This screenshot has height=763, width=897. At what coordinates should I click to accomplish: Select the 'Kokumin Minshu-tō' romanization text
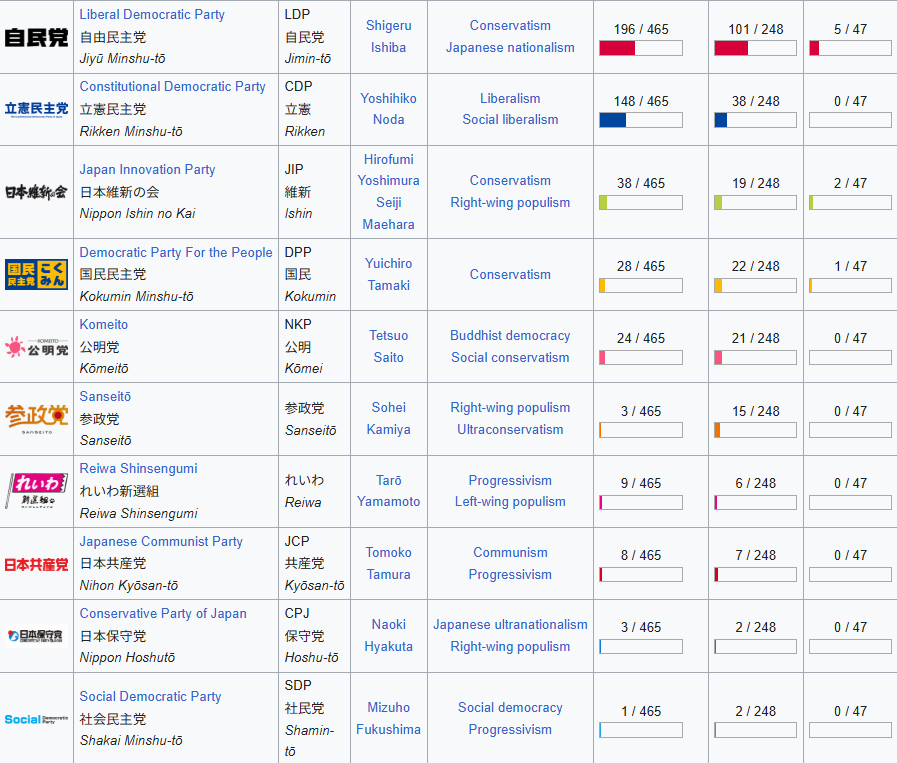(x=137, y=296)
